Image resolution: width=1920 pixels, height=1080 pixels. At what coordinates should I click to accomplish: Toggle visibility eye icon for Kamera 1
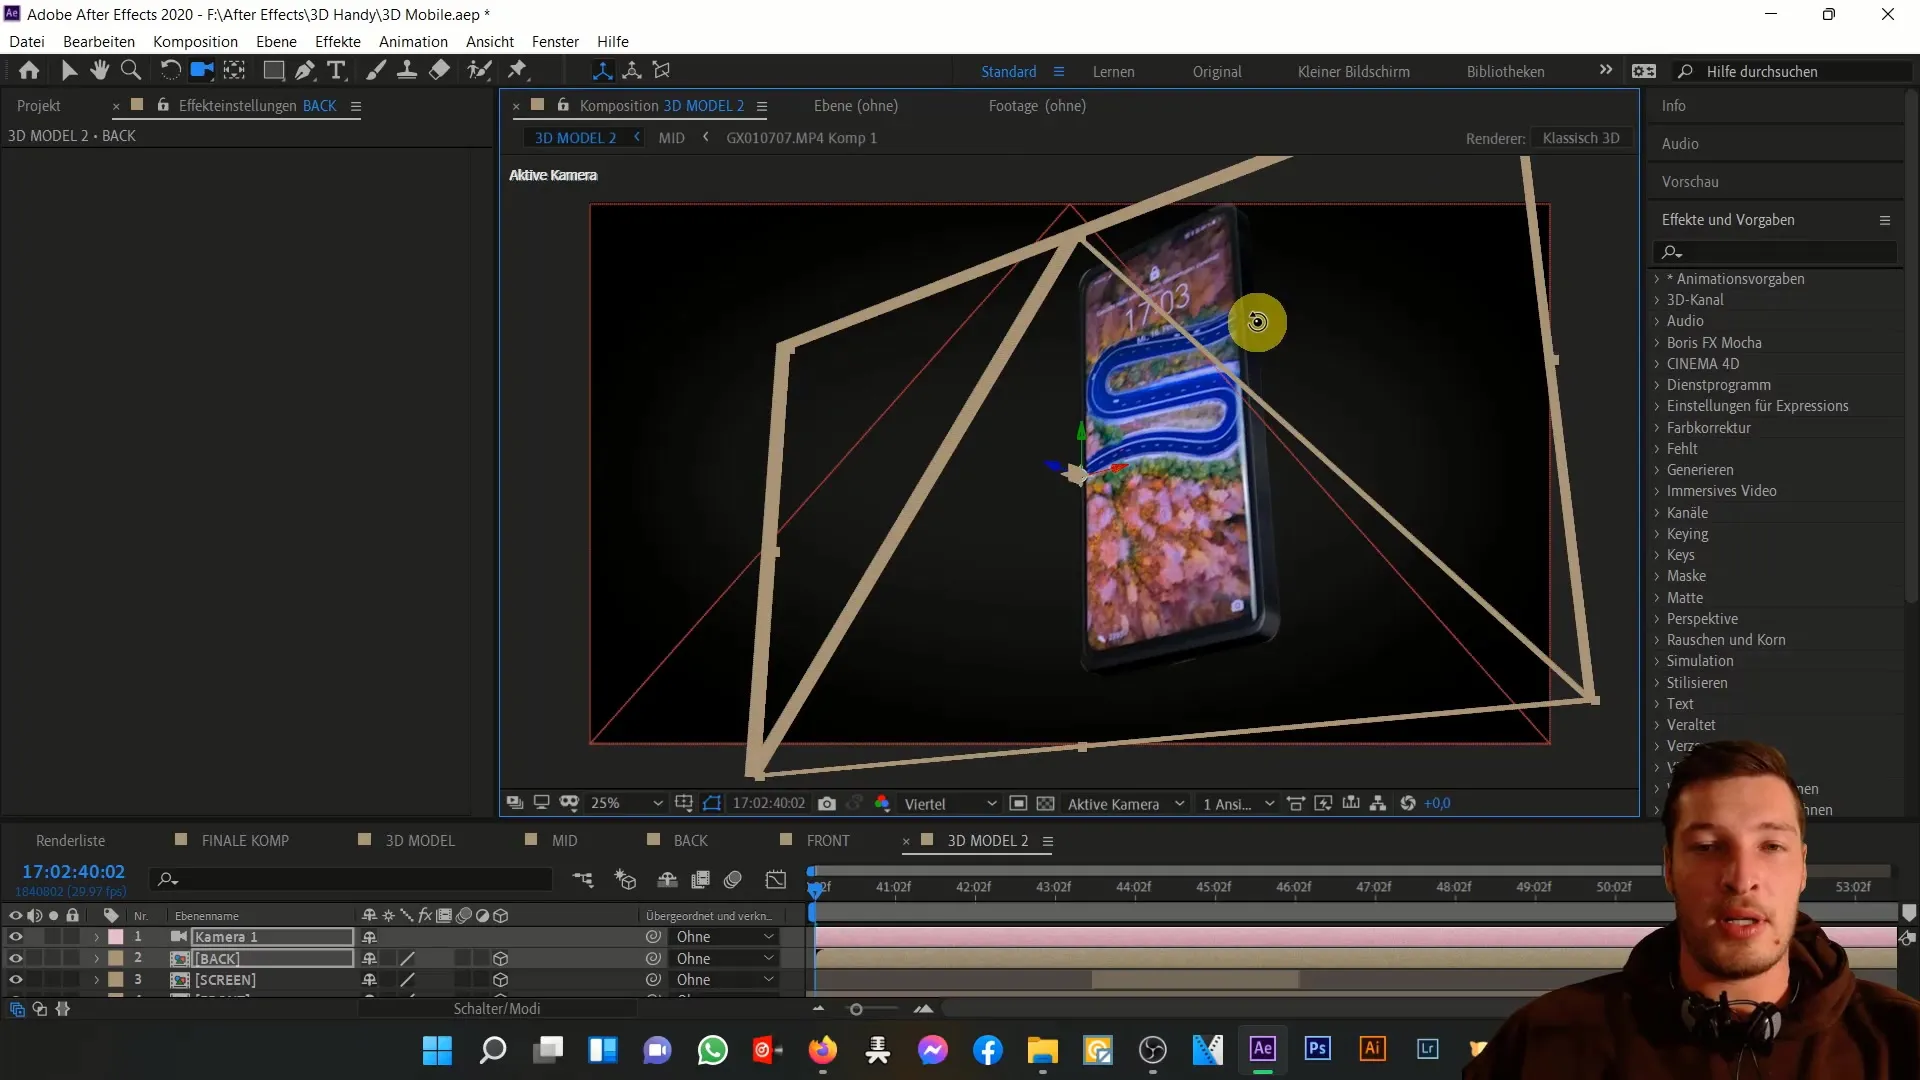click(x=15, y=936)
